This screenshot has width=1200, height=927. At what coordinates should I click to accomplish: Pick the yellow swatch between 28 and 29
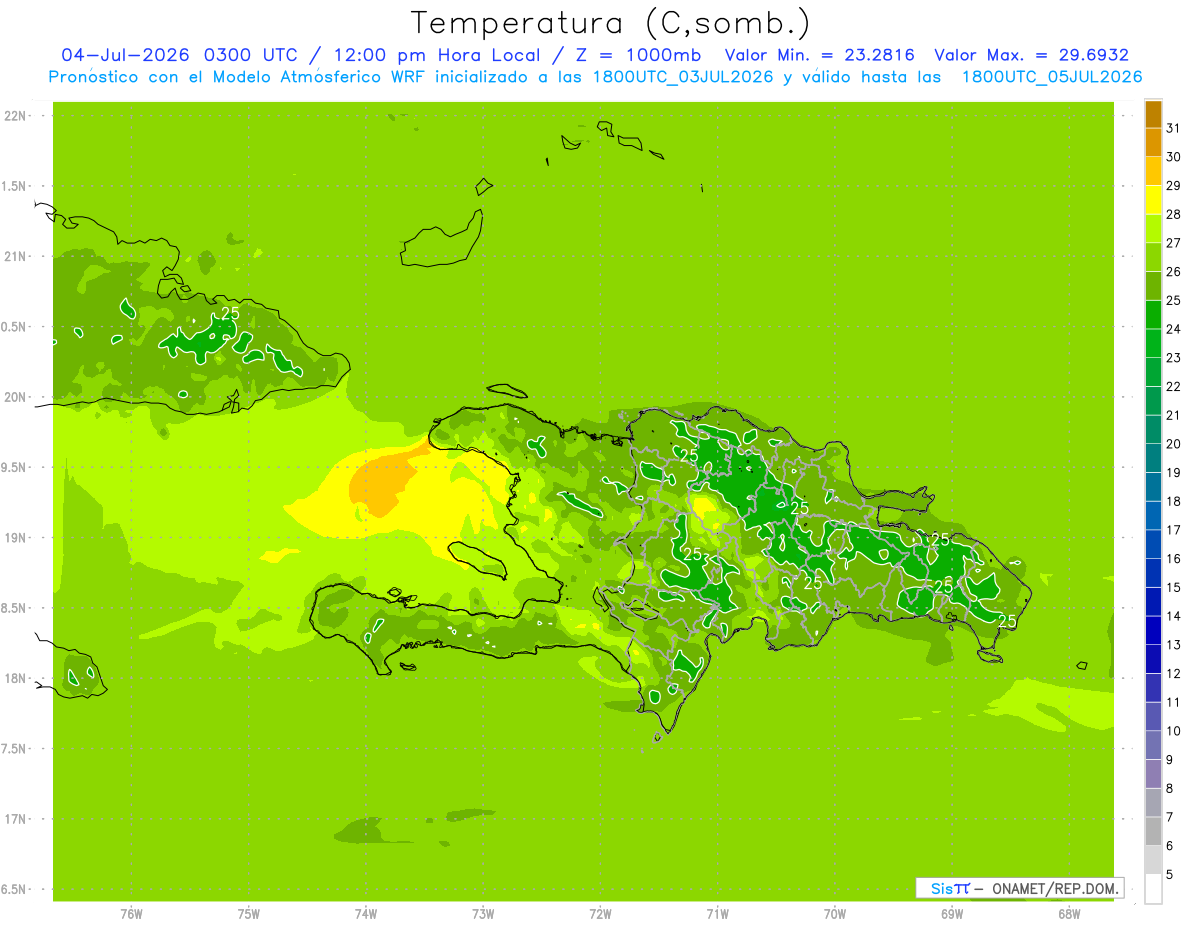[1153, 200]
